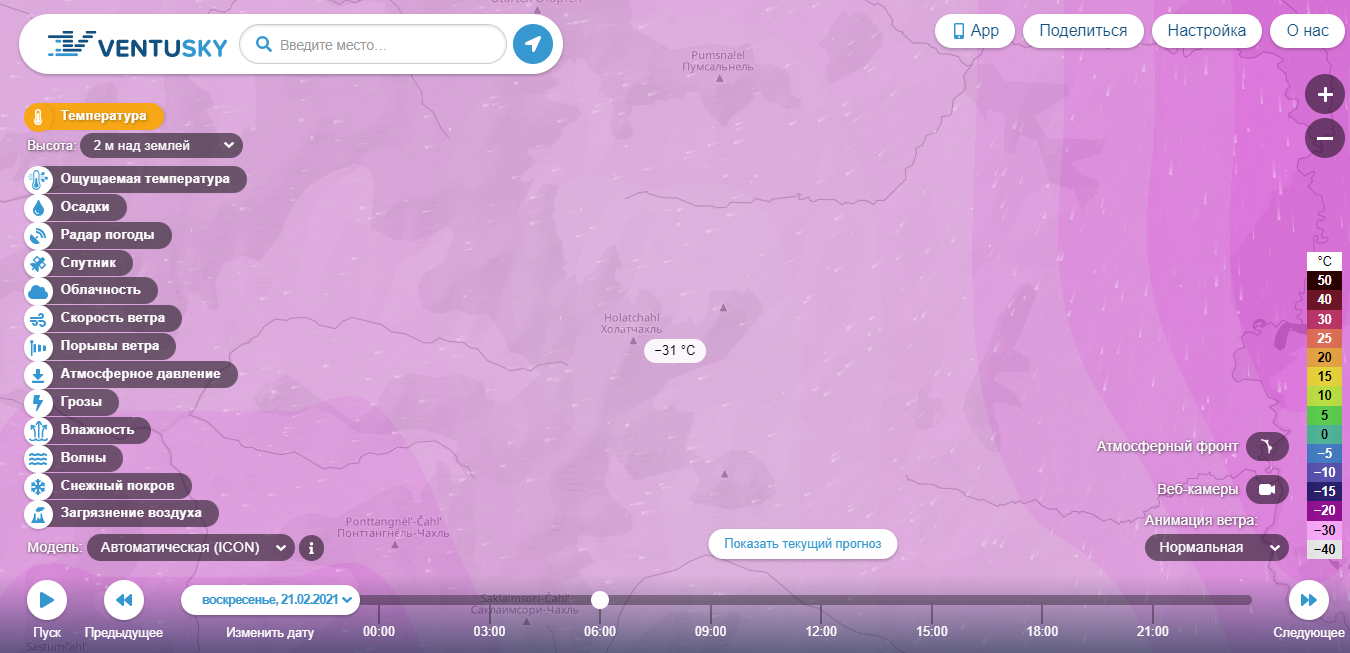Locate me with the blue arrow button
The height and width of the screenshot is (653, 1350).
pyautogui.click(x=533, y=44)
